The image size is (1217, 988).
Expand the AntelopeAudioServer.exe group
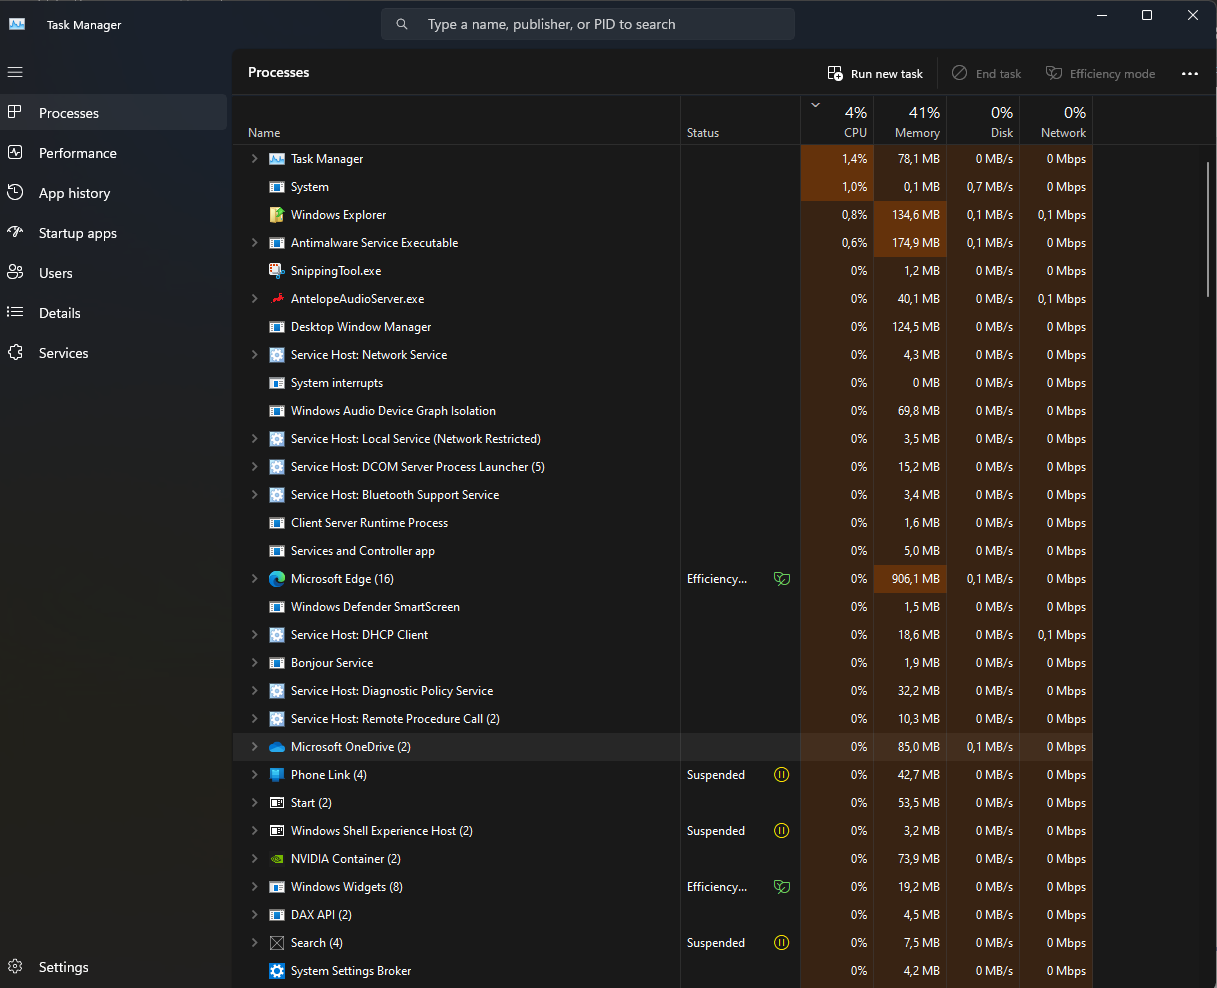pyautogui.click(x=254, y=299)
